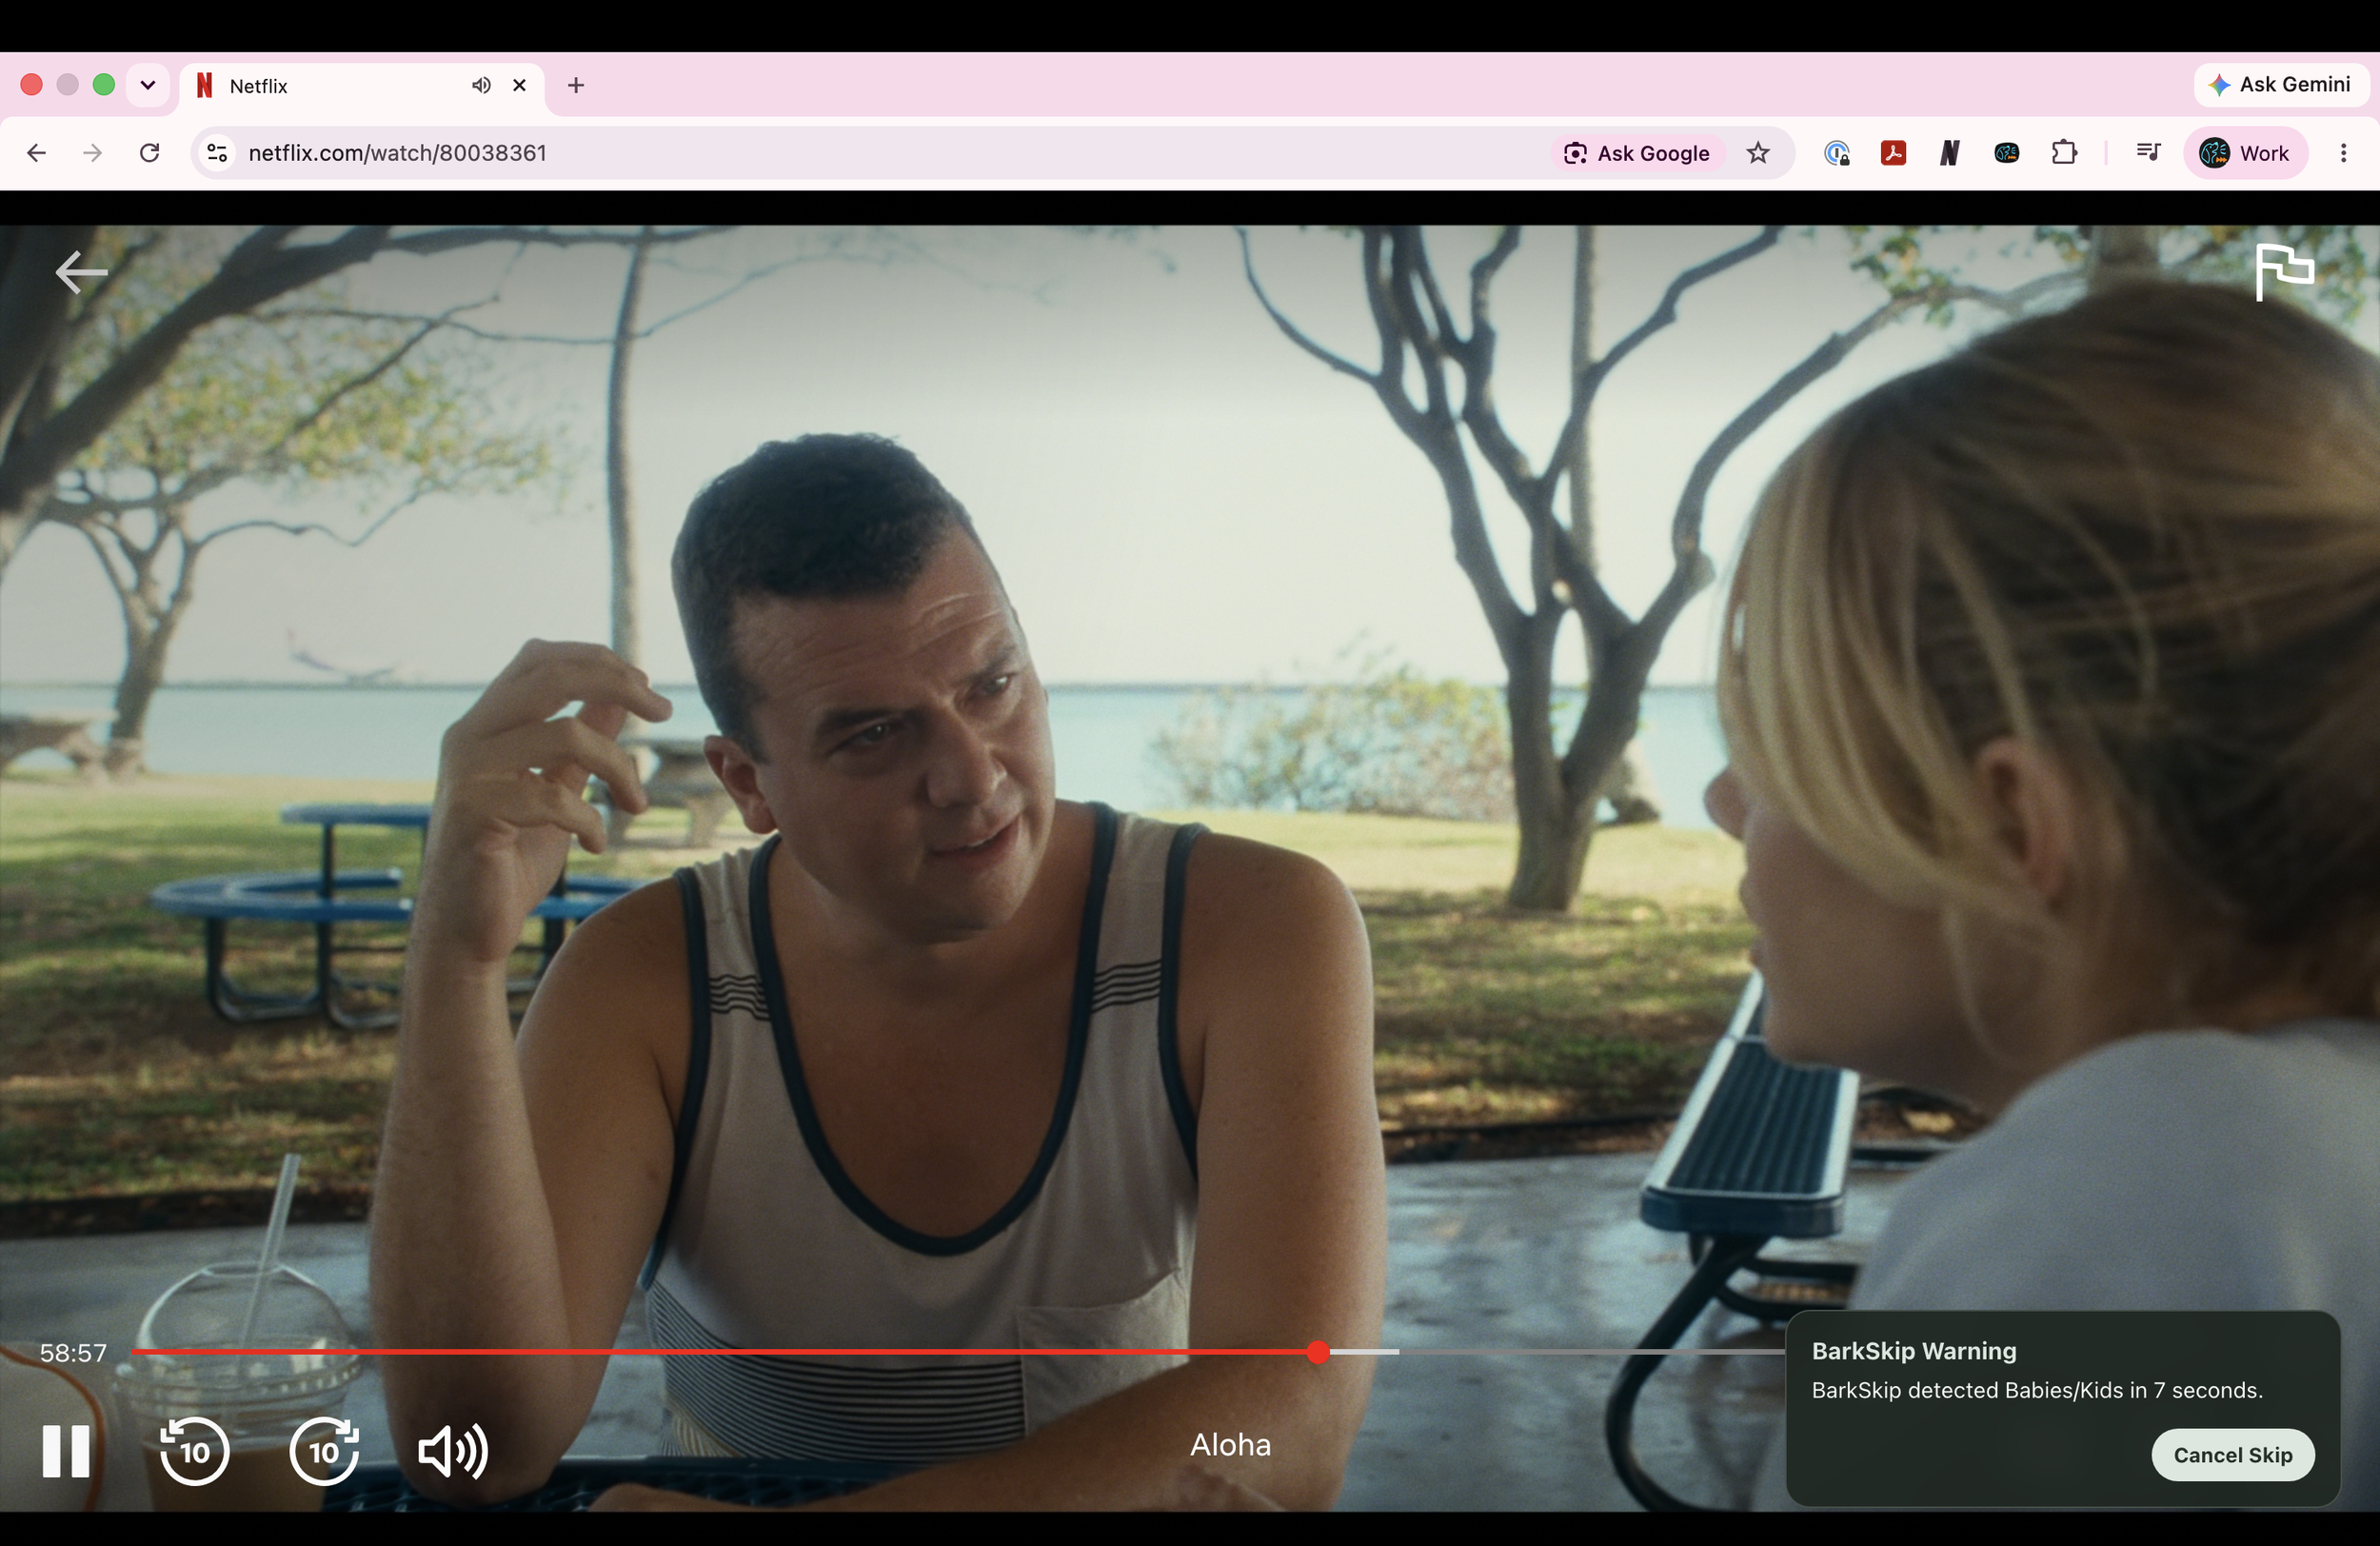Mute tab audio via speaker icon

(481, 85)
